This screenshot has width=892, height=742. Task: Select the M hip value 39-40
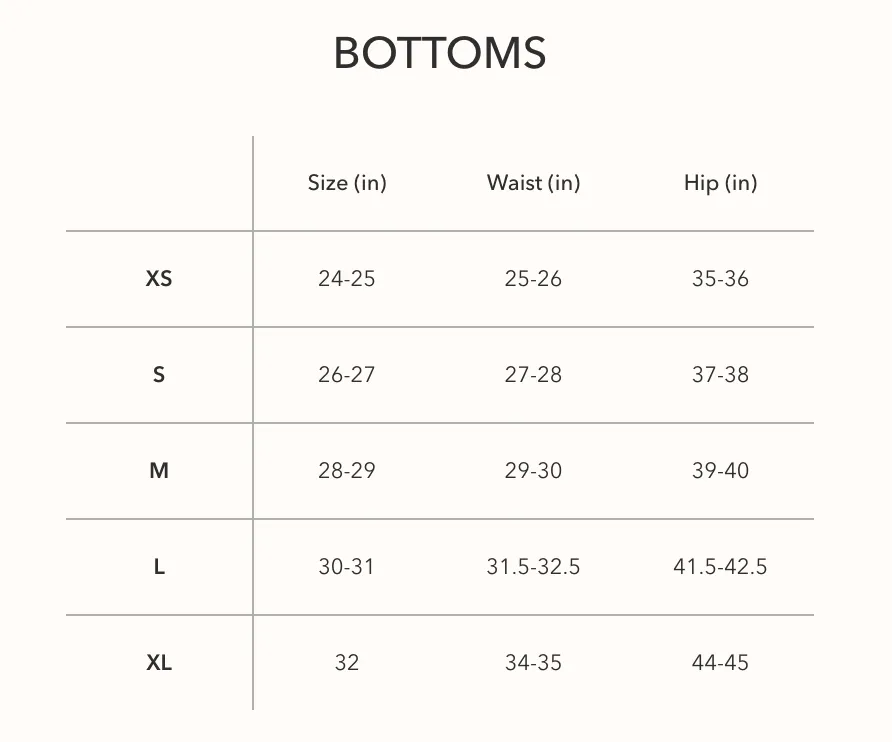coord(720,471)
